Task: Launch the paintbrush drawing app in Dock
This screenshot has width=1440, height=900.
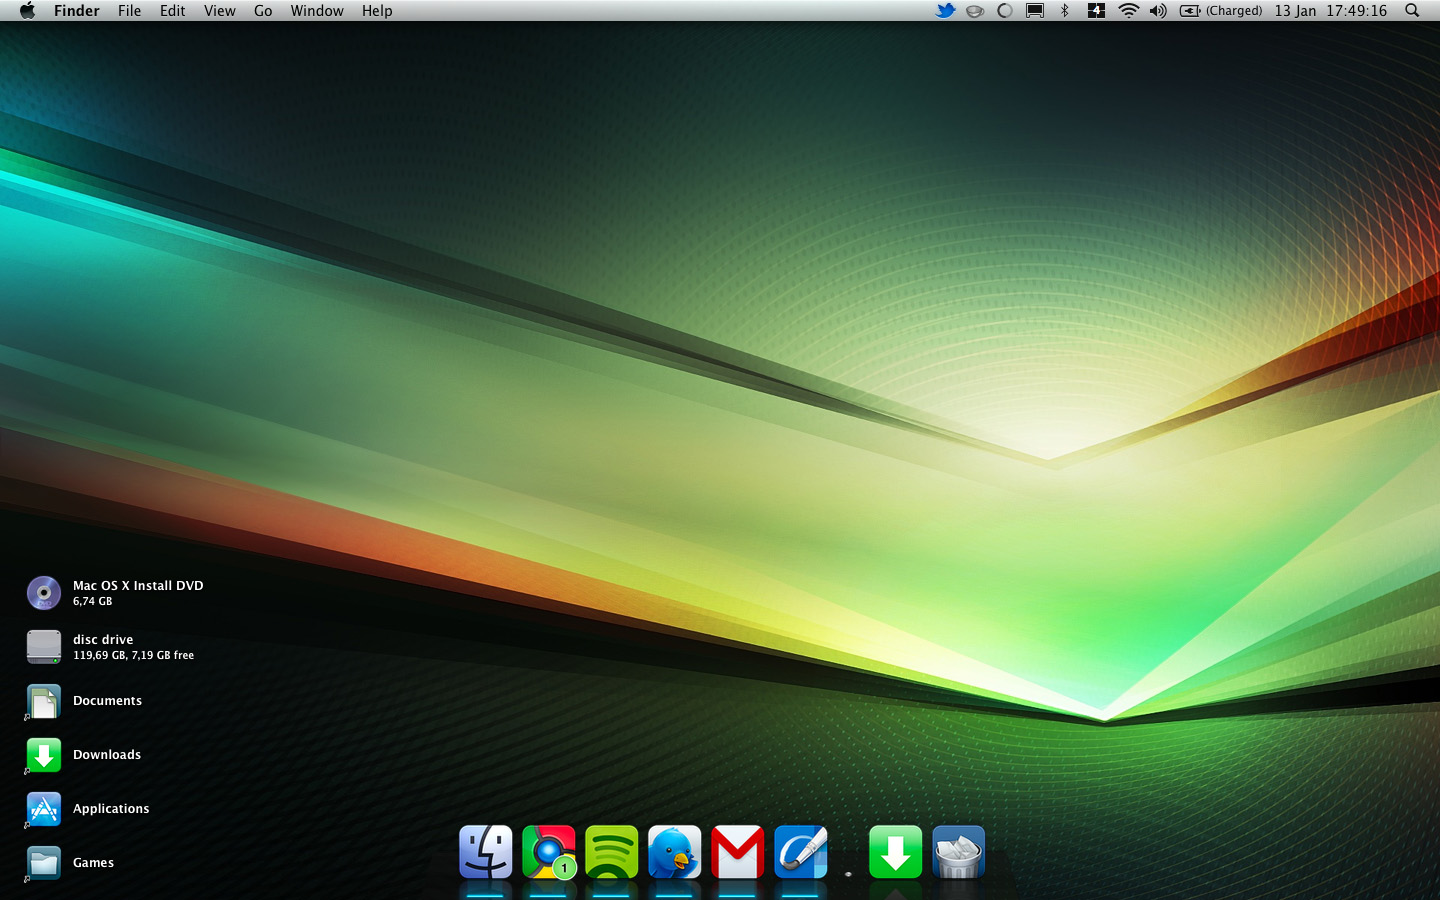Action: (800, 852)
